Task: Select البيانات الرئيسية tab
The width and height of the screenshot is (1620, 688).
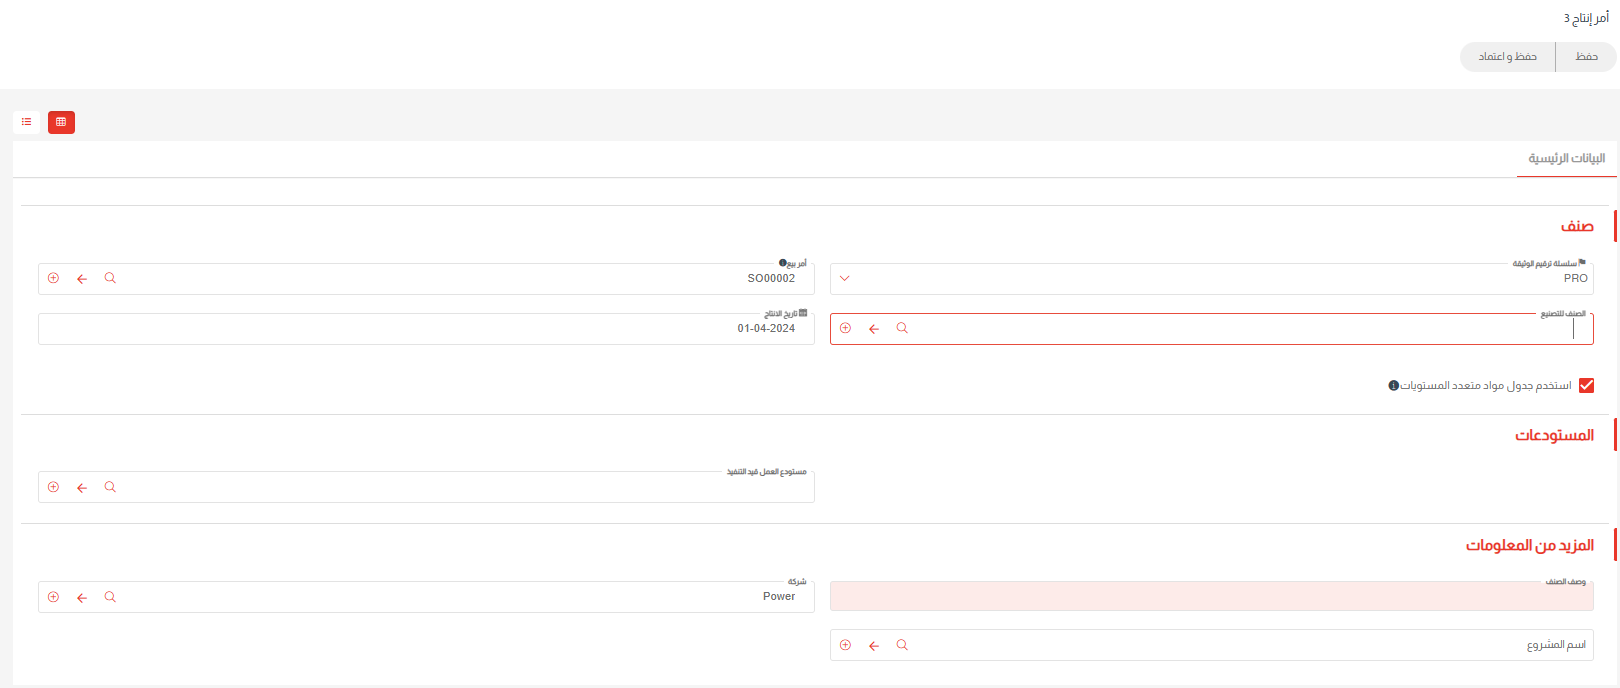Action: 1566,159
